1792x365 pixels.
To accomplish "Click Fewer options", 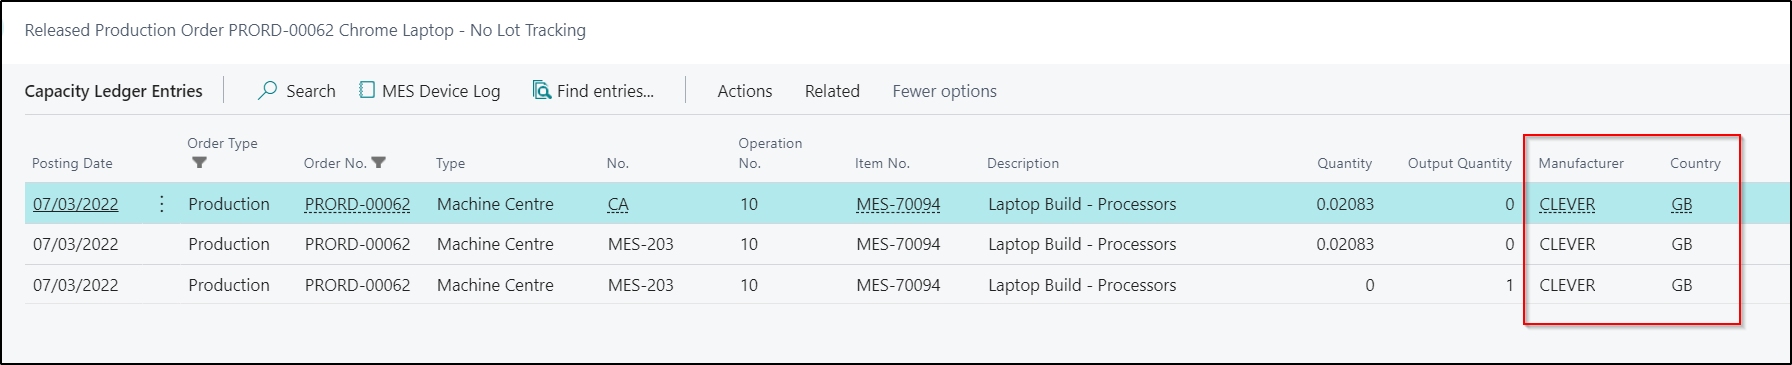I will (944, 91).
